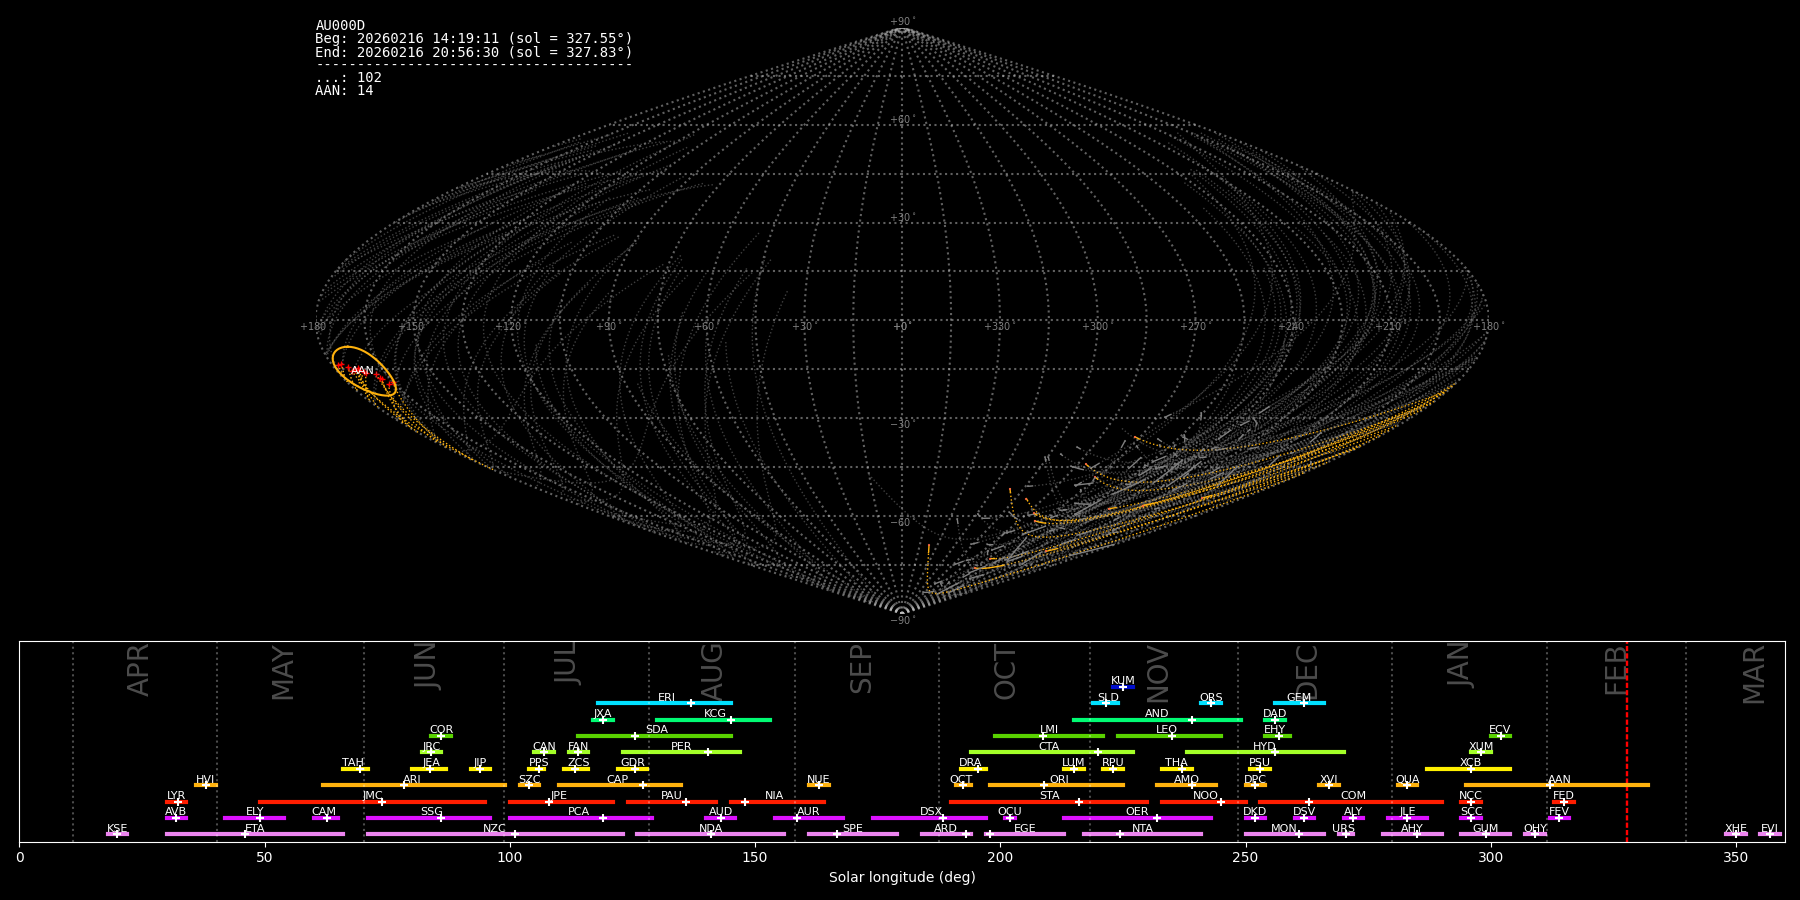The width and height of the screenshot is (1800, 900).
Task: Click the FEB month label
Action: [x=1616, y=669]
